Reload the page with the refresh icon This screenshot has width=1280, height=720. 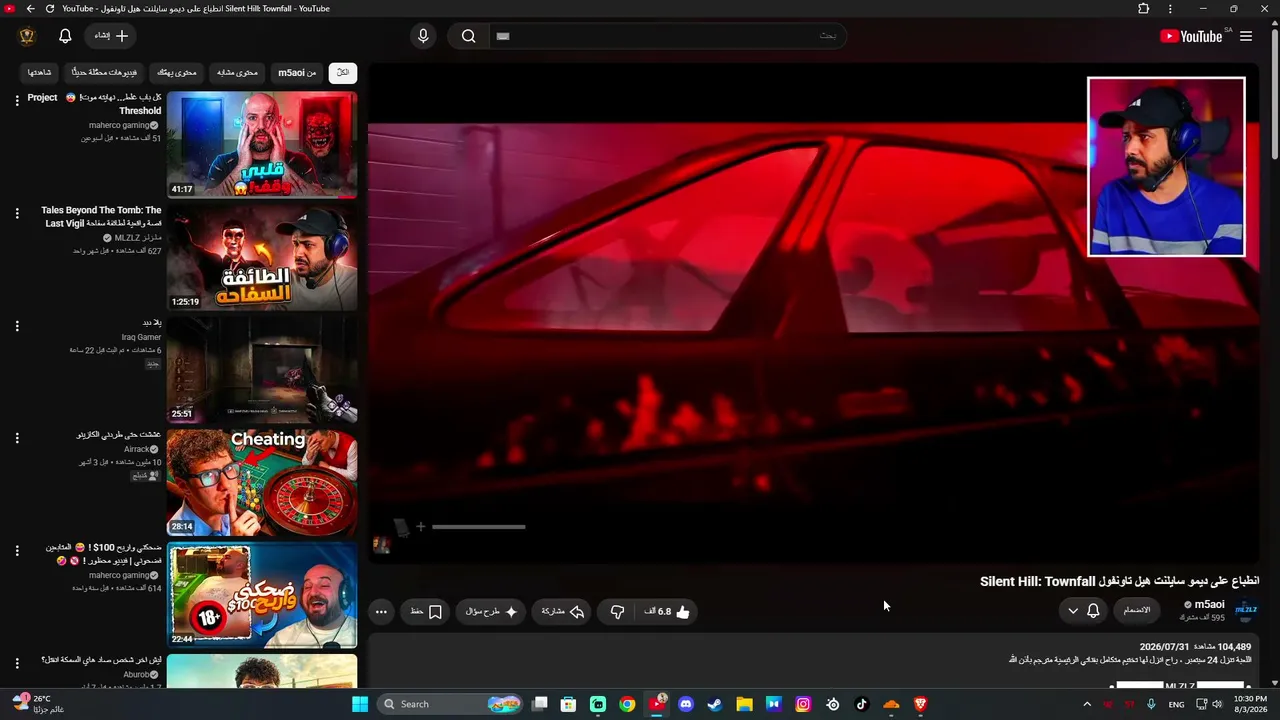click(x=50, y=9)
